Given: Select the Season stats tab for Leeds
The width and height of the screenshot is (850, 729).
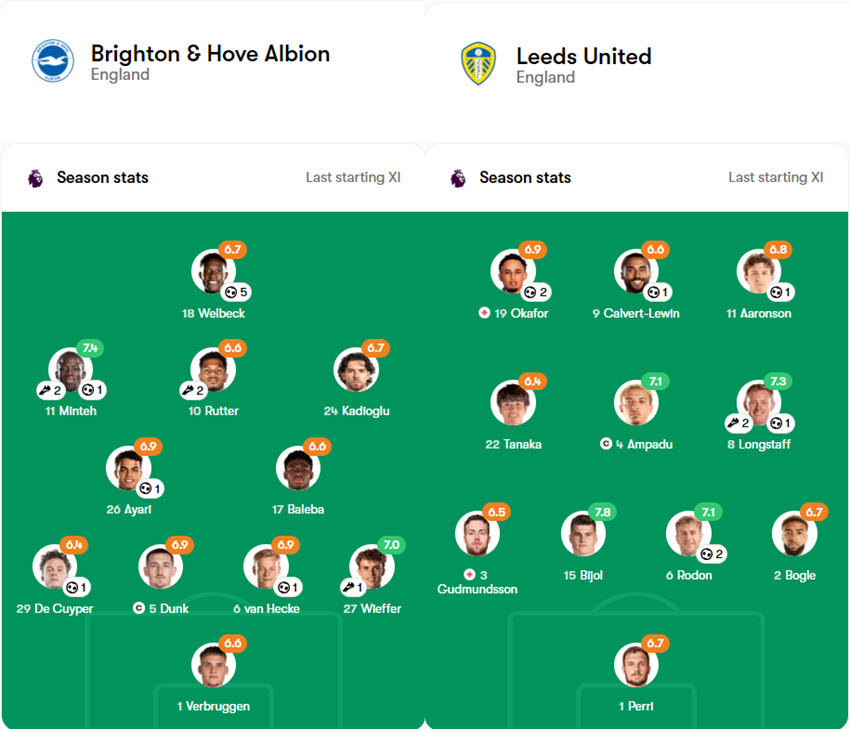Looking at the screenshot, I should pyautogui.click(x=525, y=177).
